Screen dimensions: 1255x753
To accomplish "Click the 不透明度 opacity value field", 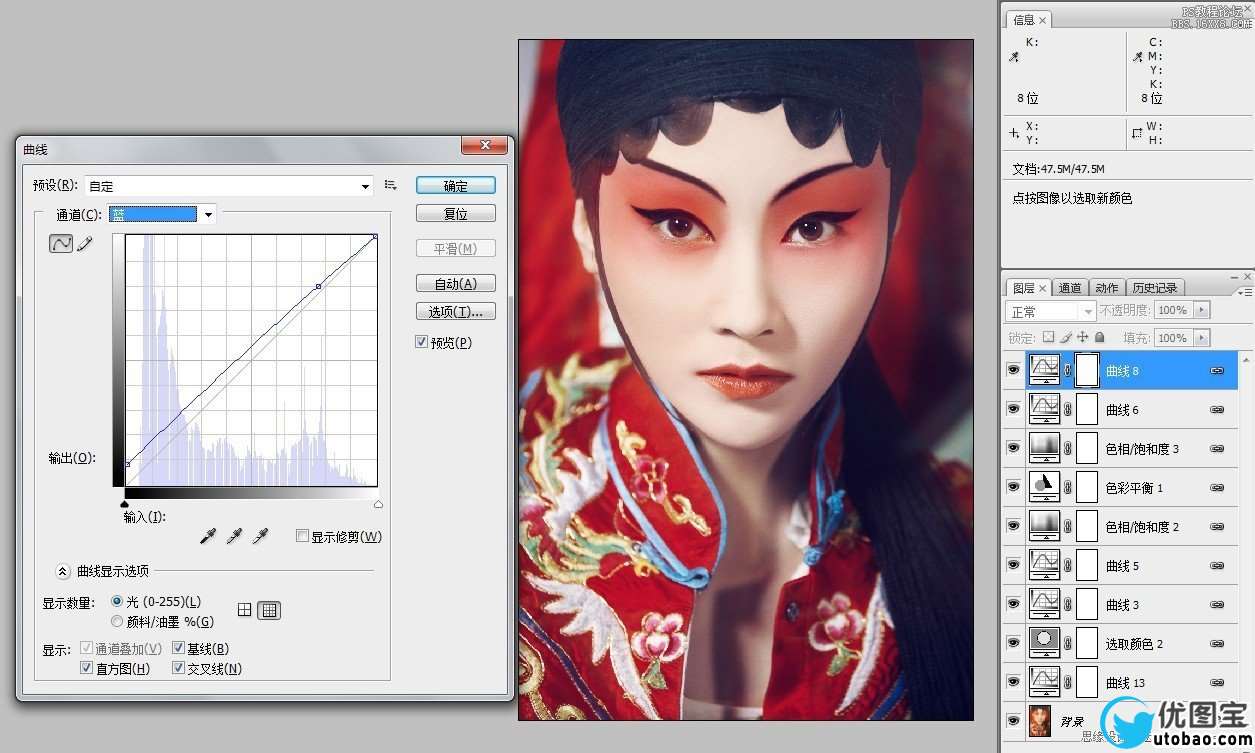I will pyautogui.click(x=1174, y=311).
